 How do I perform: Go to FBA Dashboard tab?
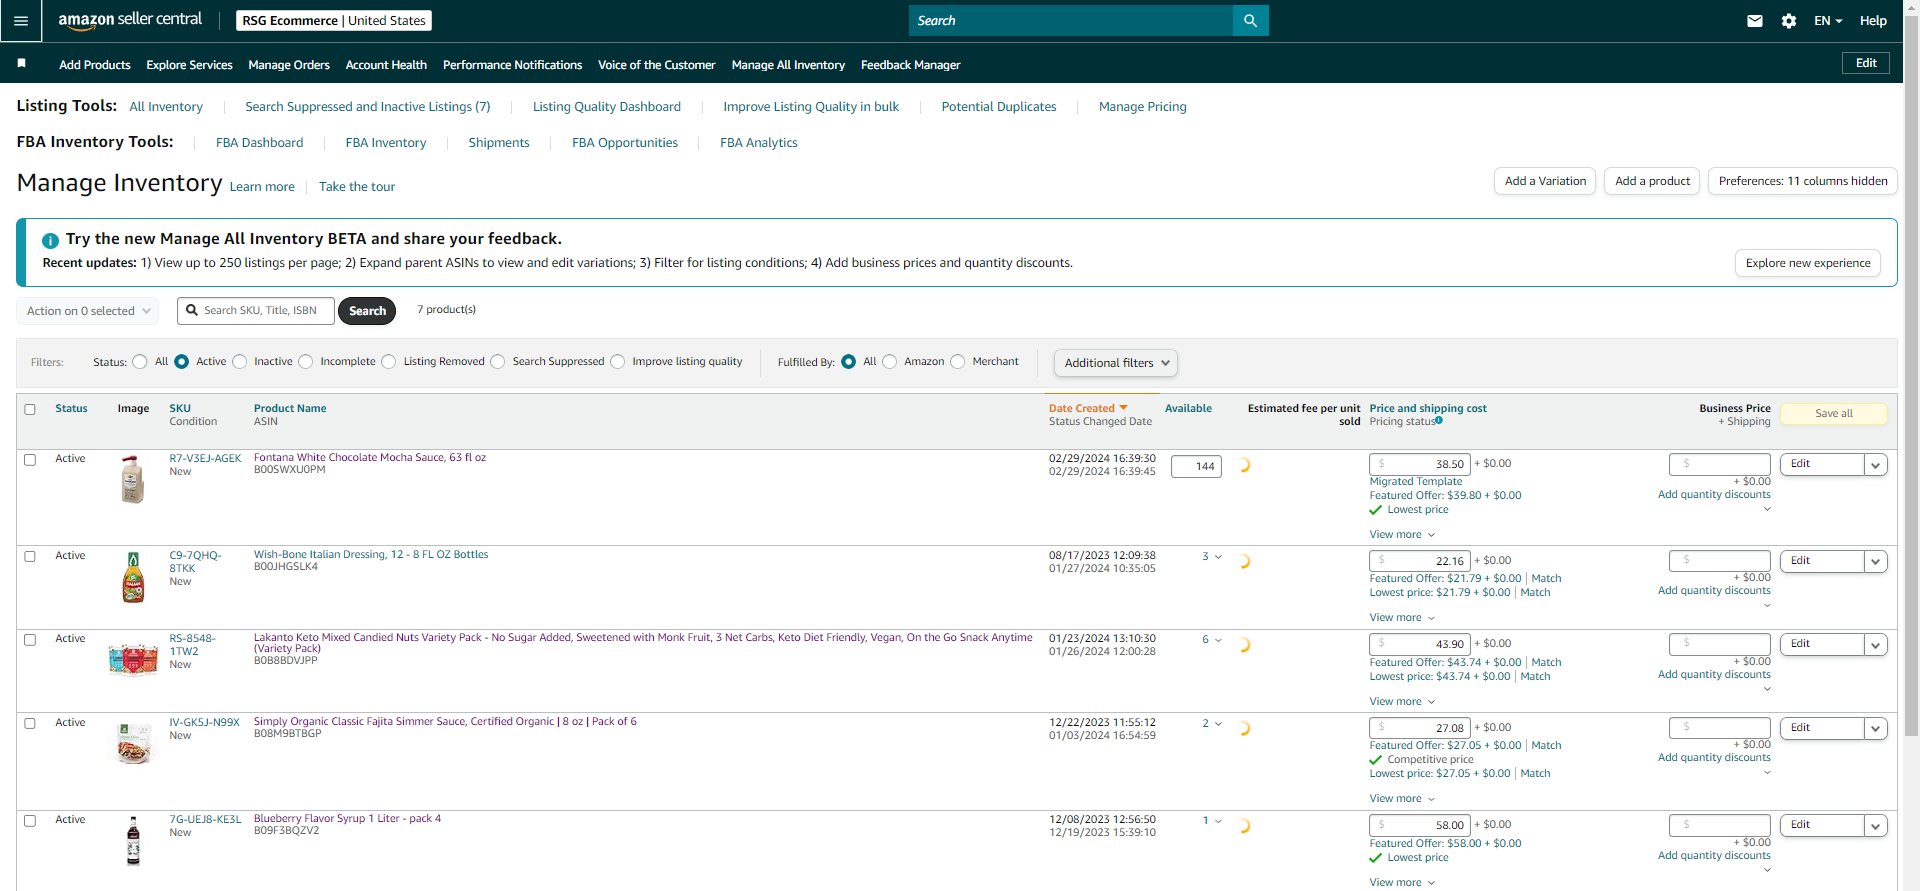(259, 143)
